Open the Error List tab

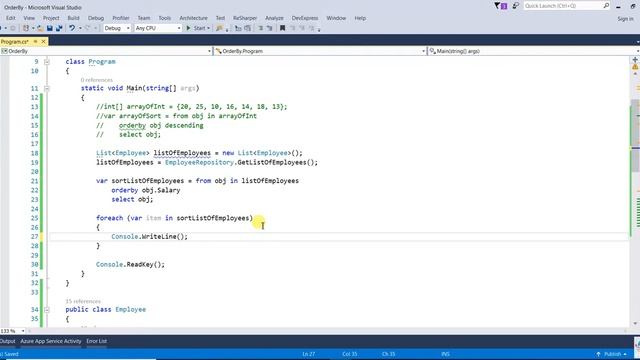coord(97,341)
